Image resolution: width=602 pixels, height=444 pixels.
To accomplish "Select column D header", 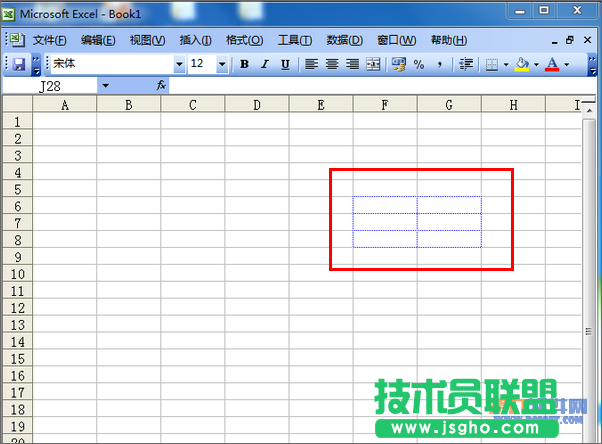I will click(x=257, y=105).
